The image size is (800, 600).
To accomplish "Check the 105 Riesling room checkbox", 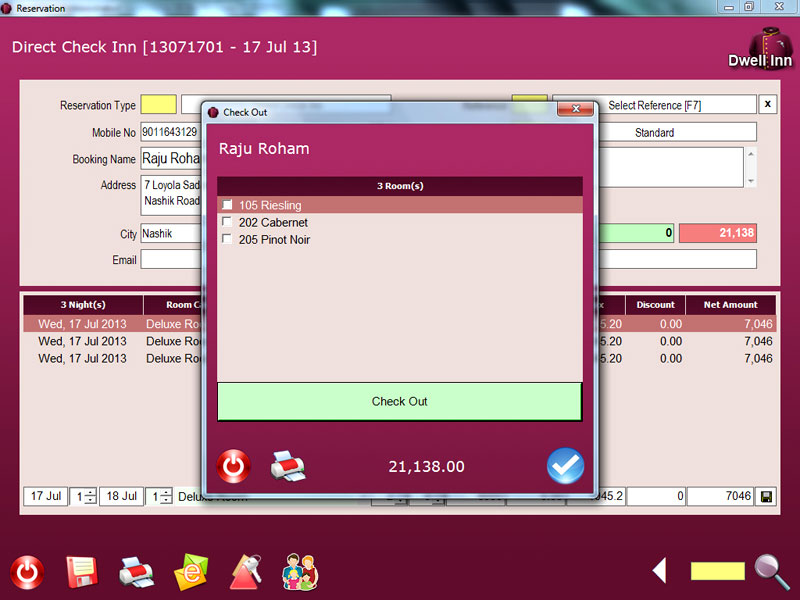I will coord(227,205).
